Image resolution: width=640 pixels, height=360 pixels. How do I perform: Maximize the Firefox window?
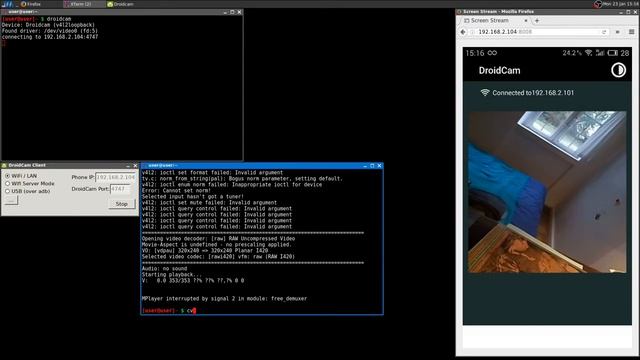(x=628, y=12)
